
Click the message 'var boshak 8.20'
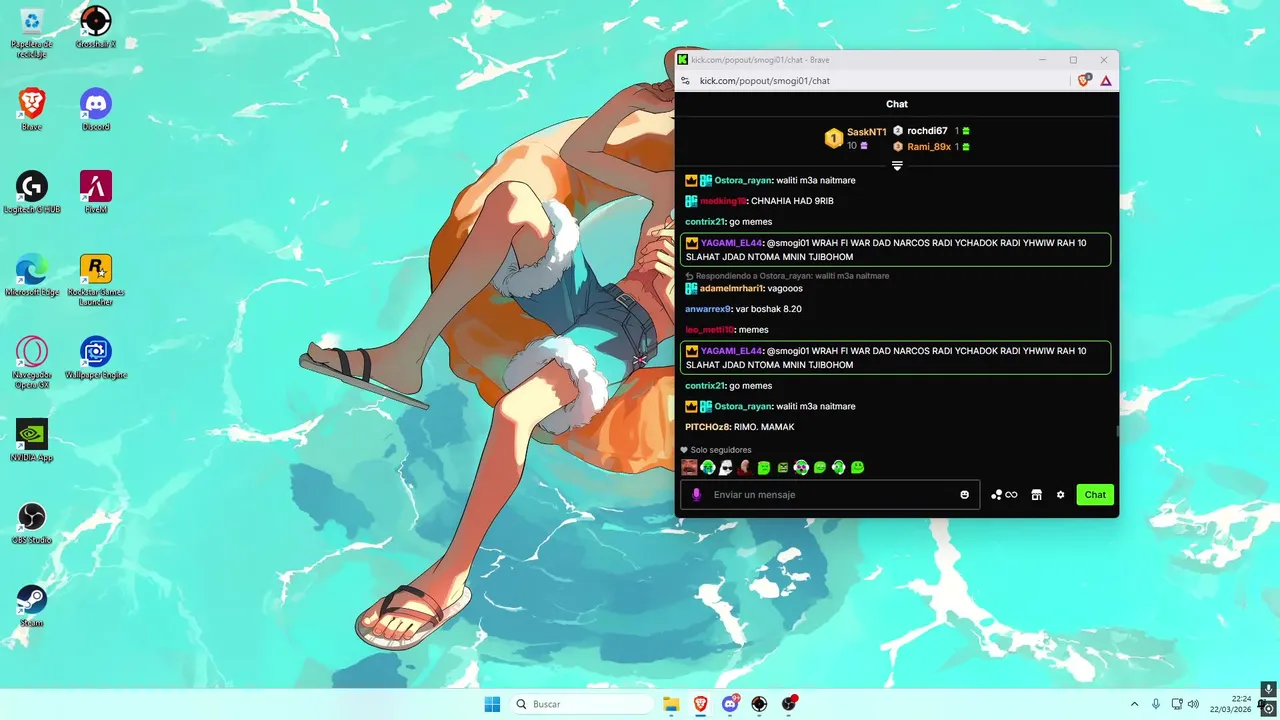pos(769,309)
